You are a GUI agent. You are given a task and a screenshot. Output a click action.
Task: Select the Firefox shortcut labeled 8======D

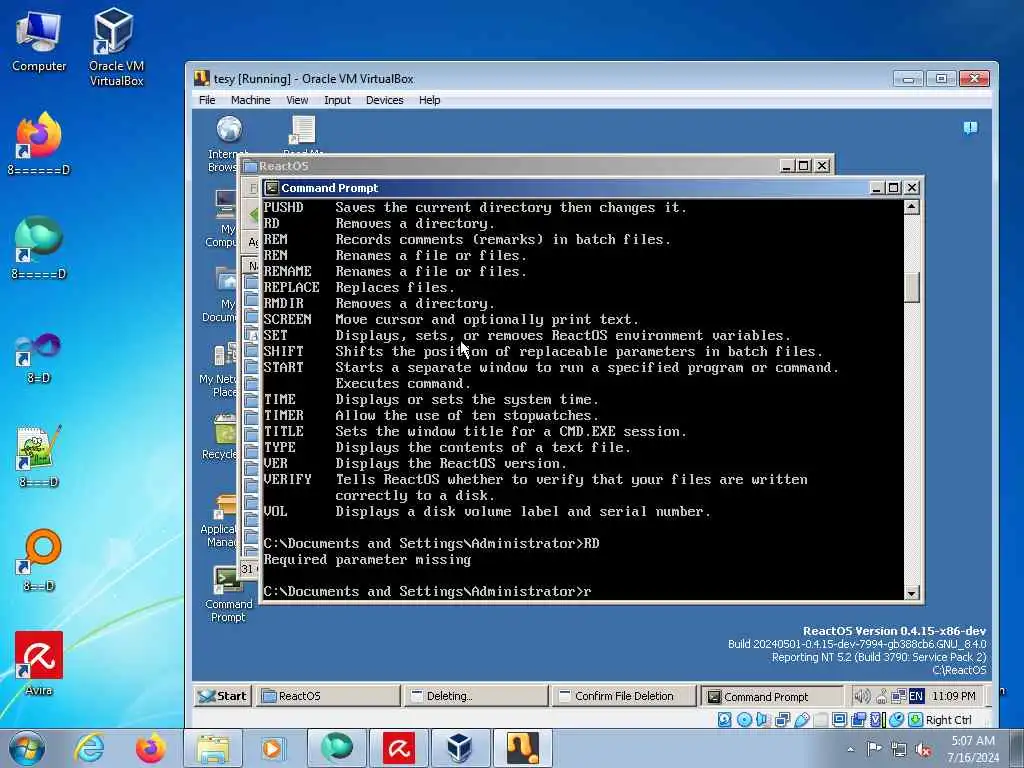(39, 144)
